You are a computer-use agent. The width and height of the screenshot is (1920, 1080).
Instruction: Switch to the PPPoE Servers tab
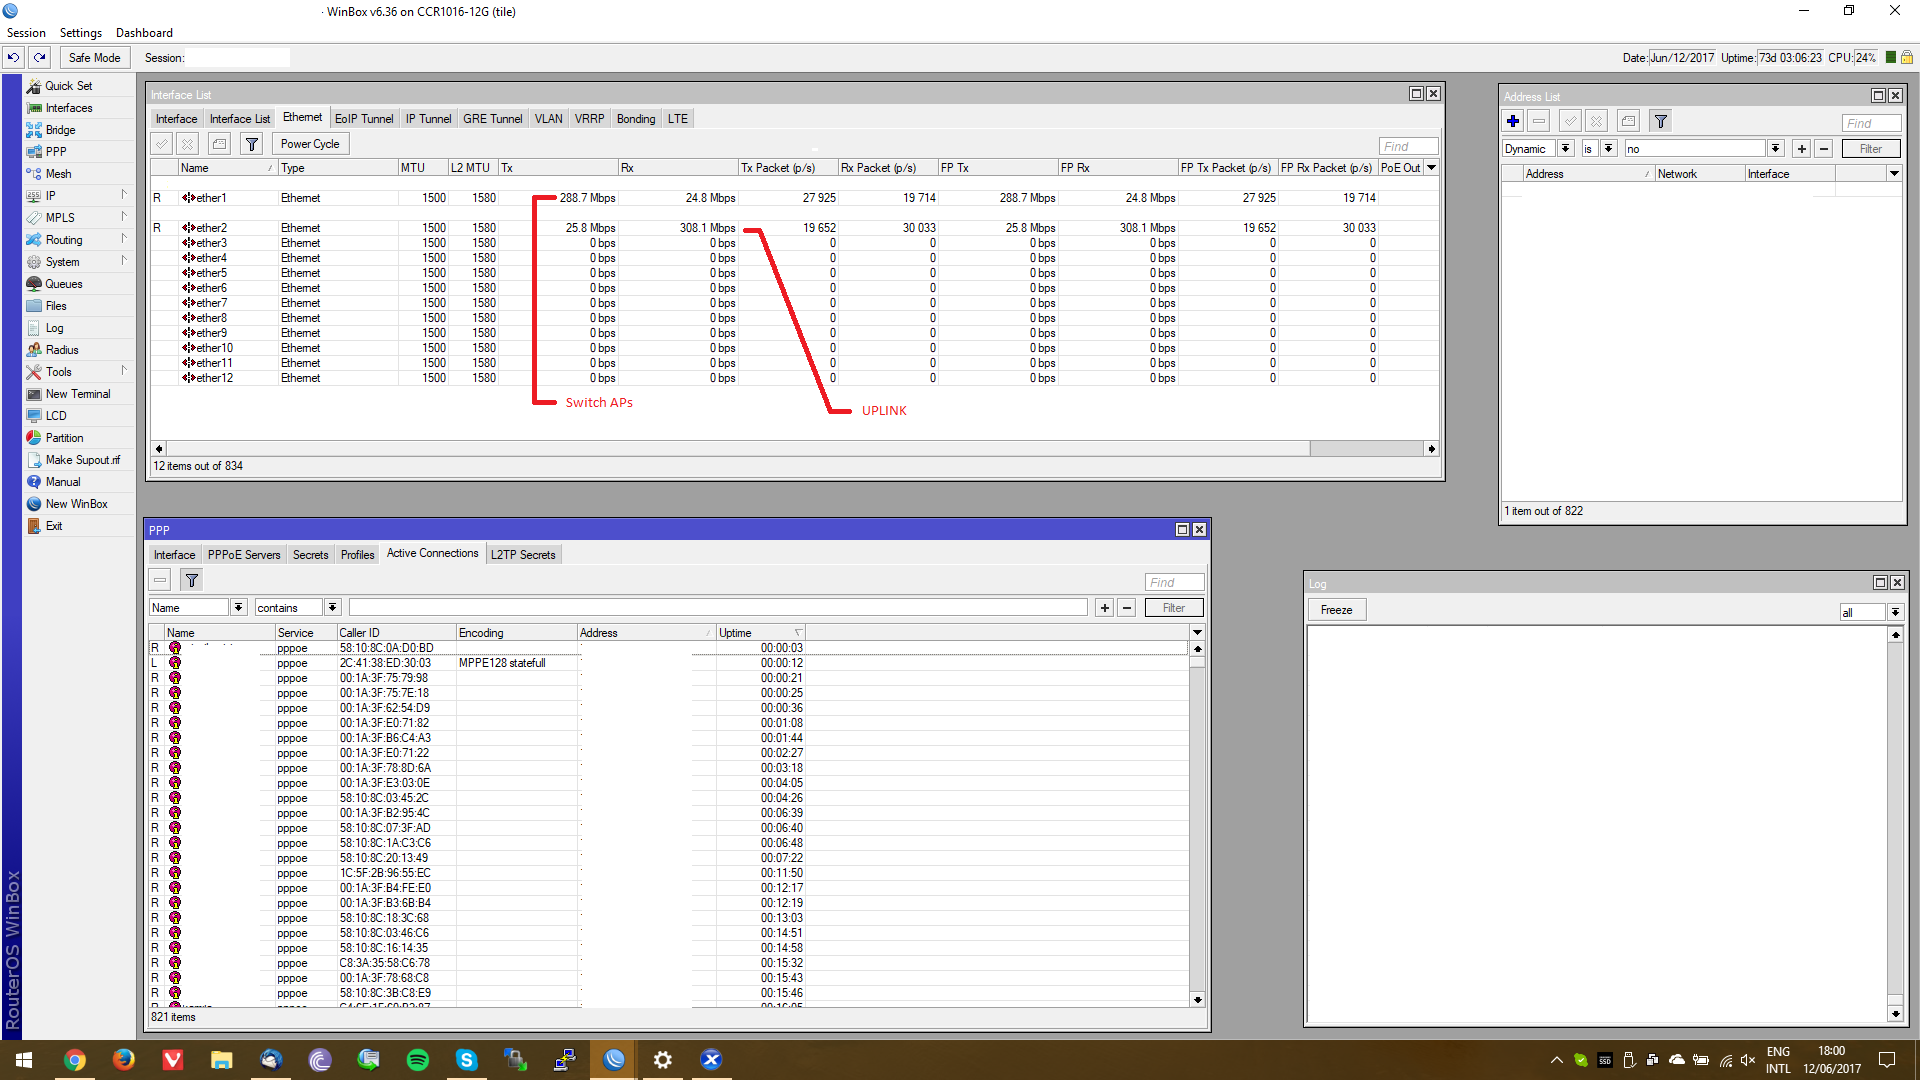click(x=244, y=555)
